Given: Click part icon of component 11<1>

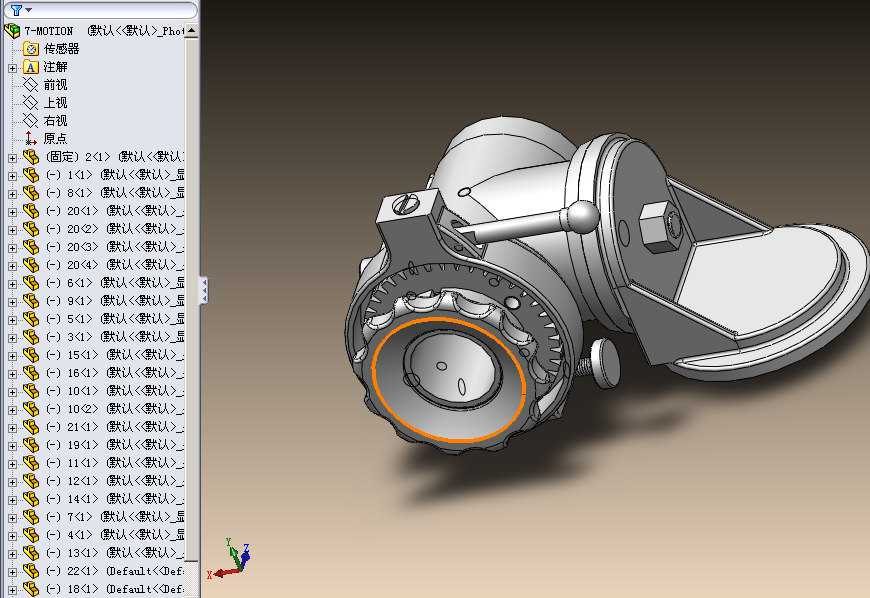Looking at the screenshot, I should pos(31,463).
